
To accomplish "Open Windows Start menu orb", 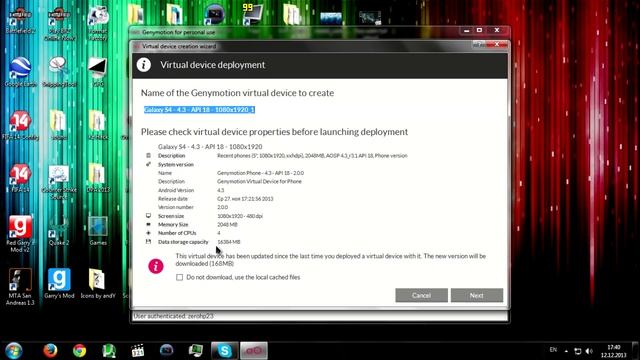I will pyautogui.click(x=14, y=351).
